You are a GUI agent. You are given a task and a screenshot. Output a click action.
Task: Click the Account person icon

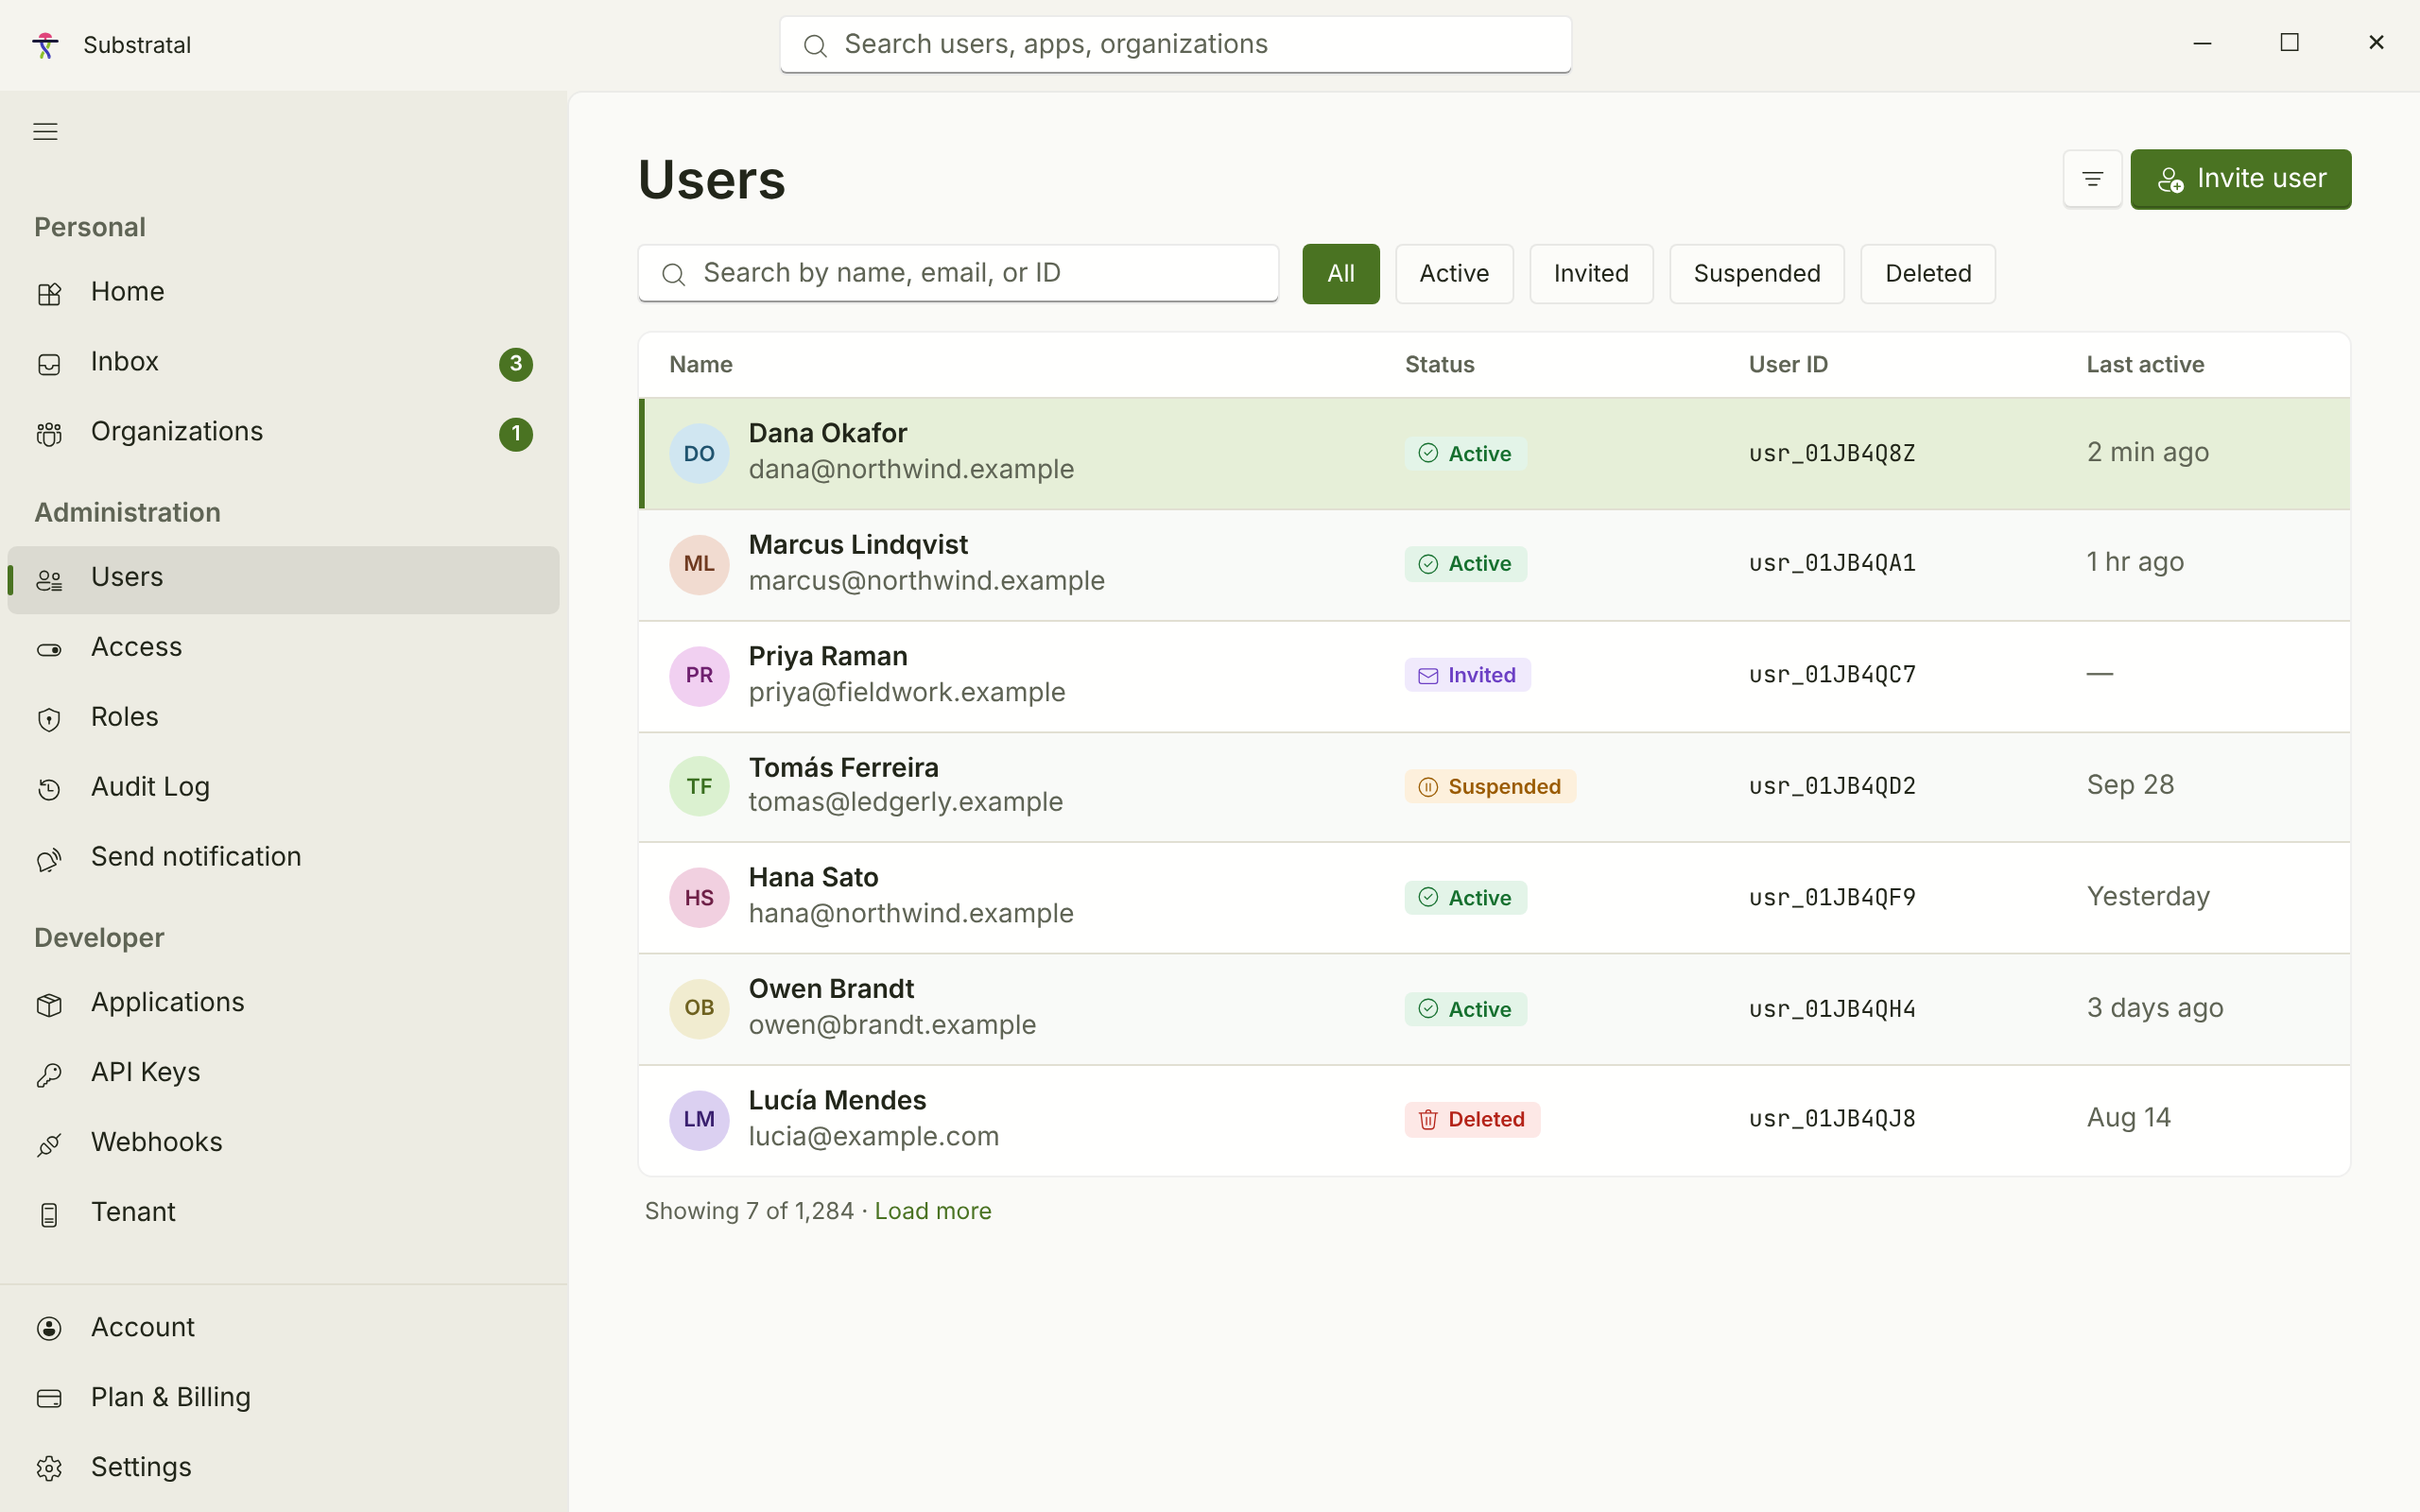point(49,1328)
